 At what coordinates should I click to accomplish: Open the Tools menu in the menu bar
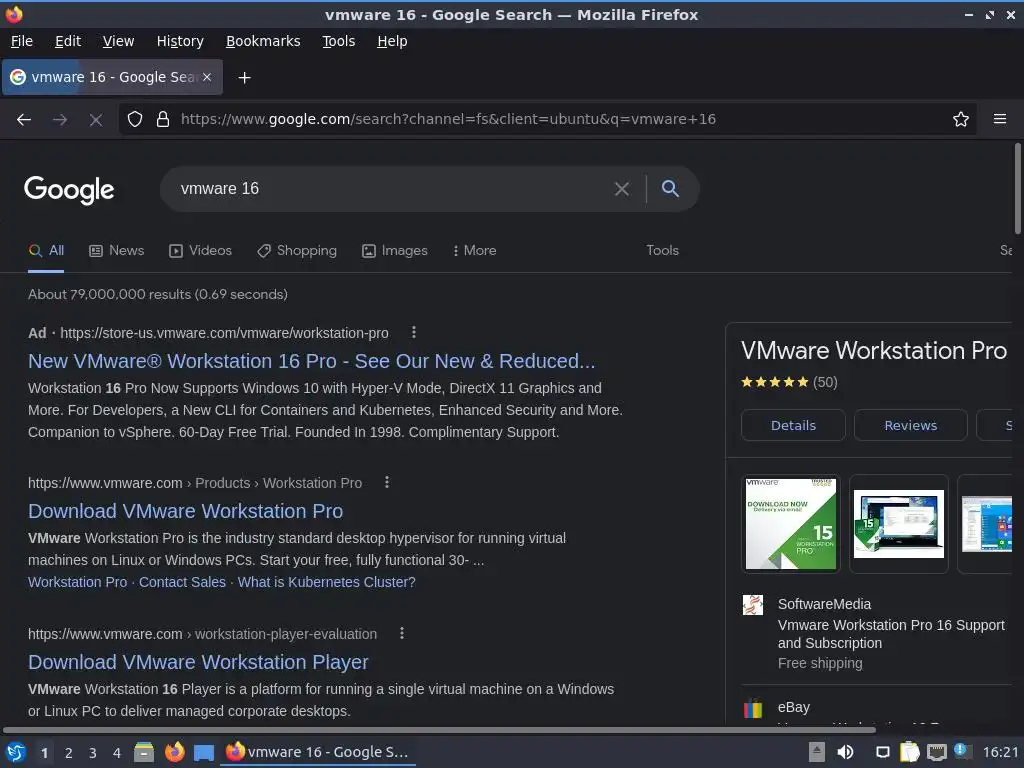pyautogui.click(x=338, y=41)
